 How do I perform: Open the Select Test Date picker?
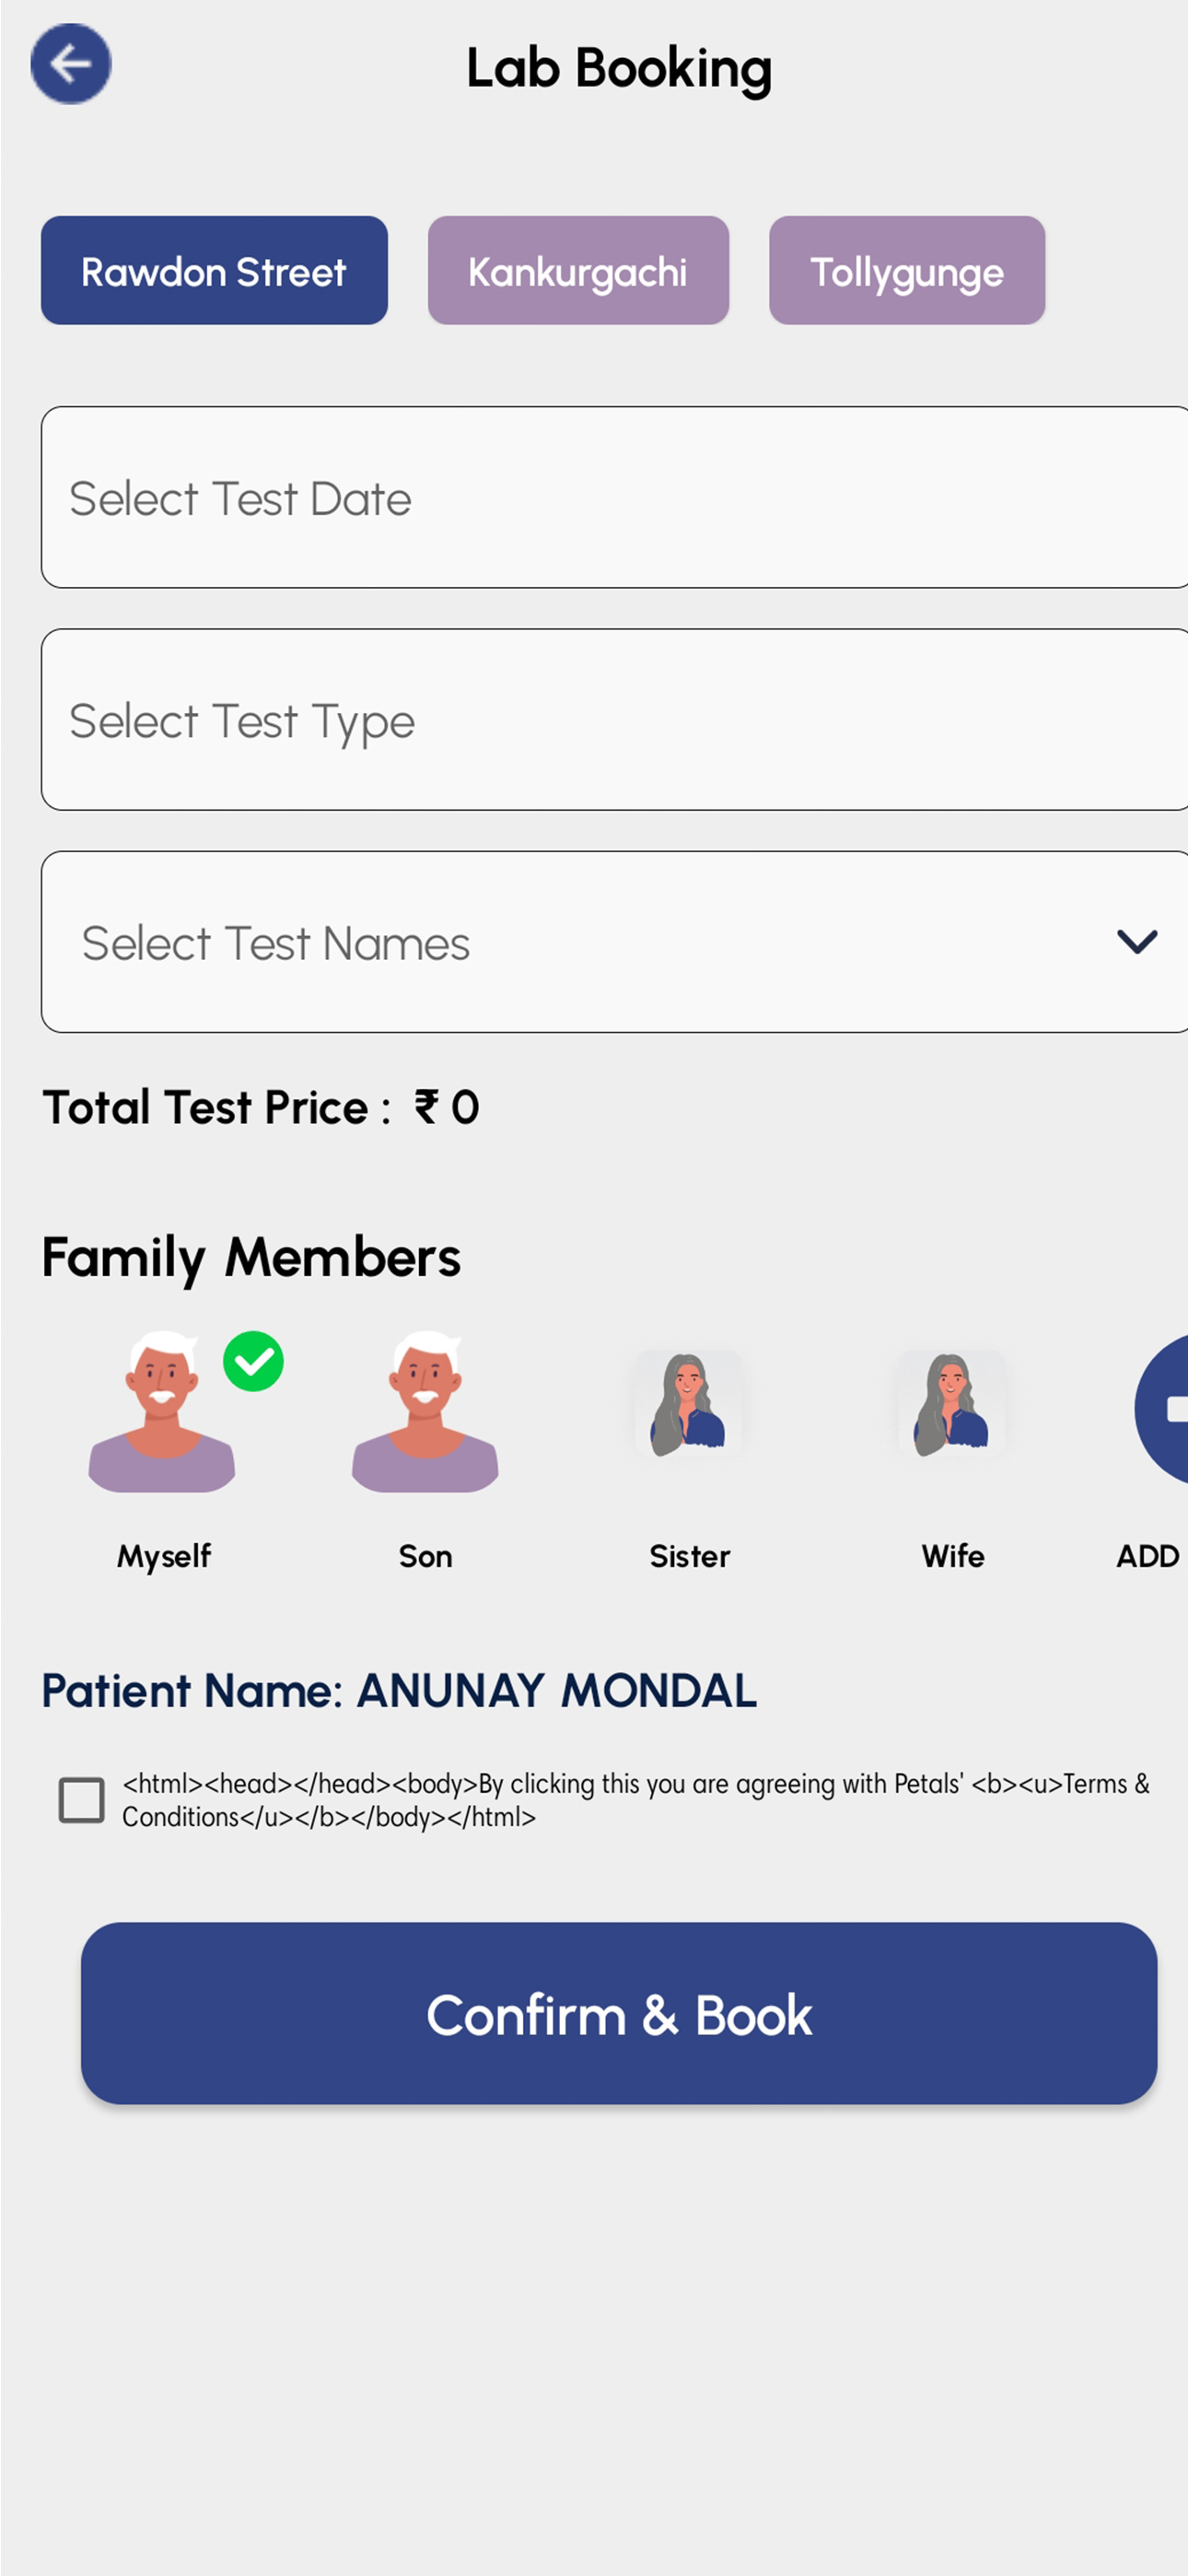click(x=614, y=497)
